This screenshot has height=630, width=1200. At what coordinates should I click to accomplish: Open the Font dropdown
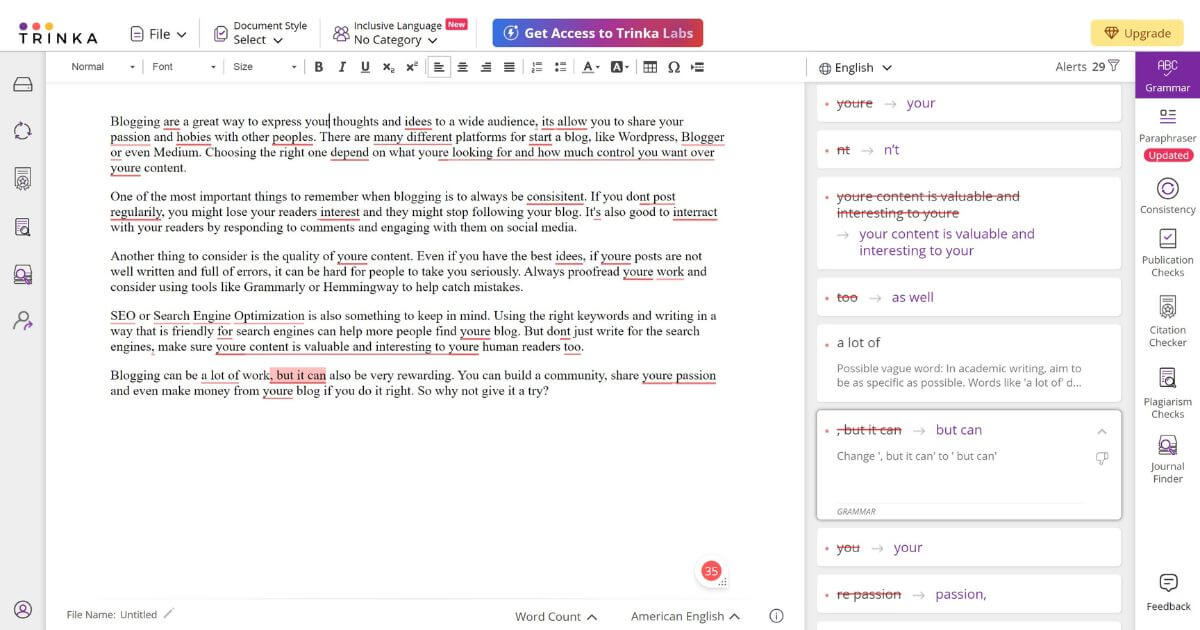pyautogui.click(x=184, y=67)
